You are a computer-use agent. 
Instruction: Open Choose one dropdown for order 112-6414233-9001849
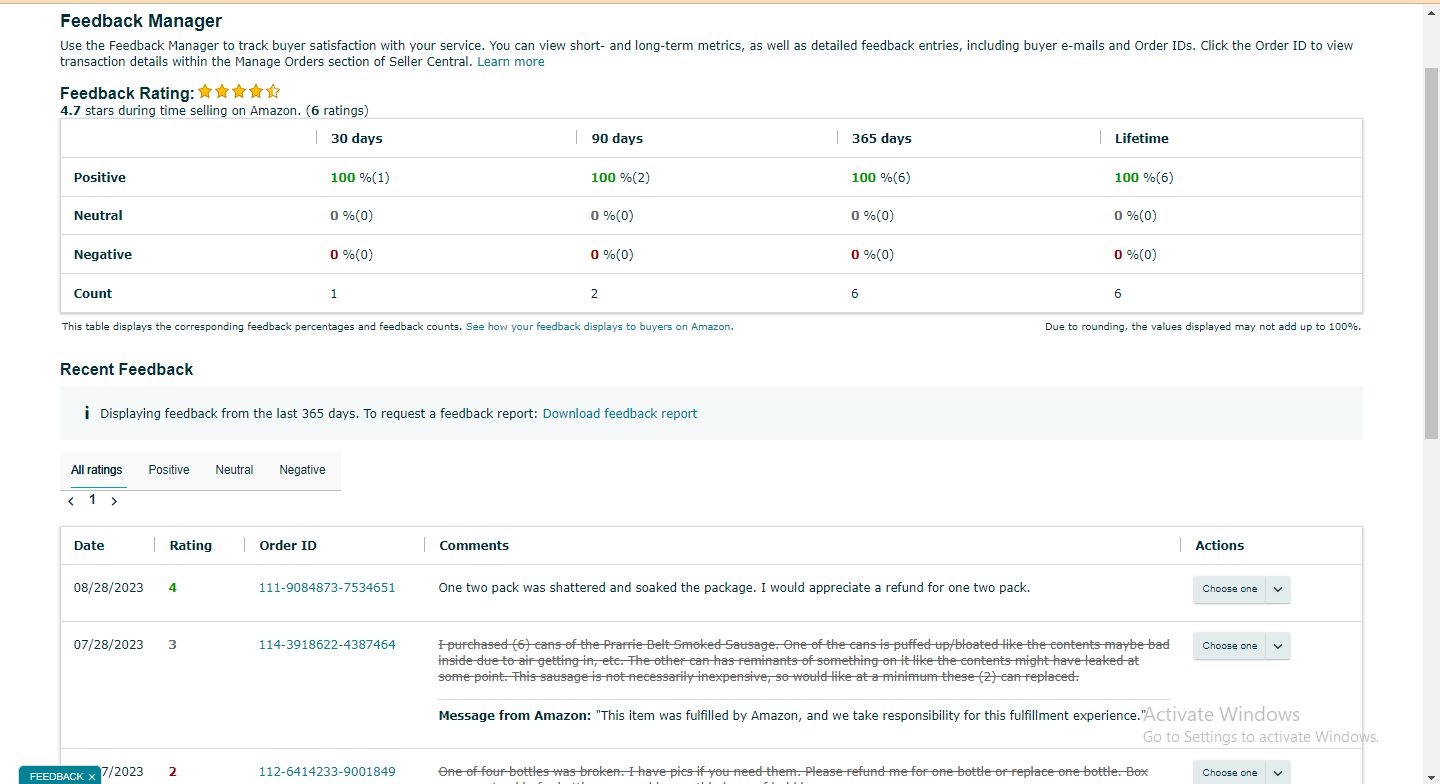click(1241, 772)
